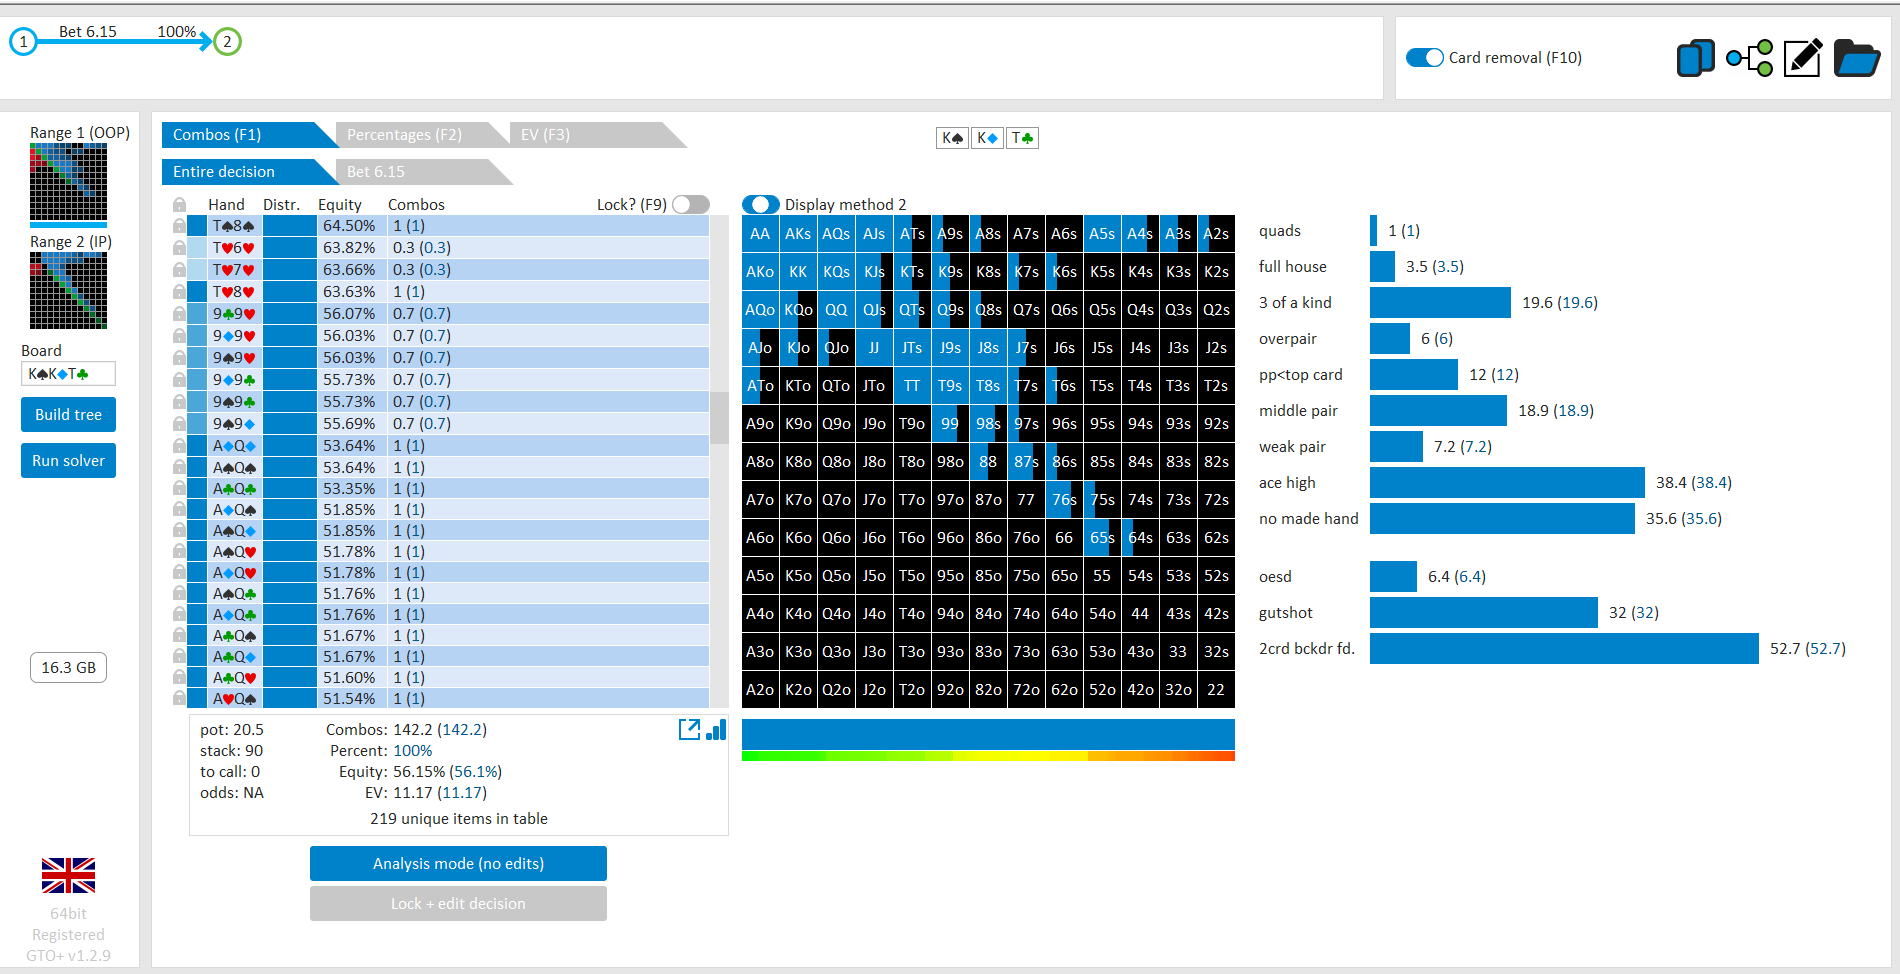Click the edit notepad icon
Image resolution: width=1900 pixels, height=974 pixels.
[1803, 58]
